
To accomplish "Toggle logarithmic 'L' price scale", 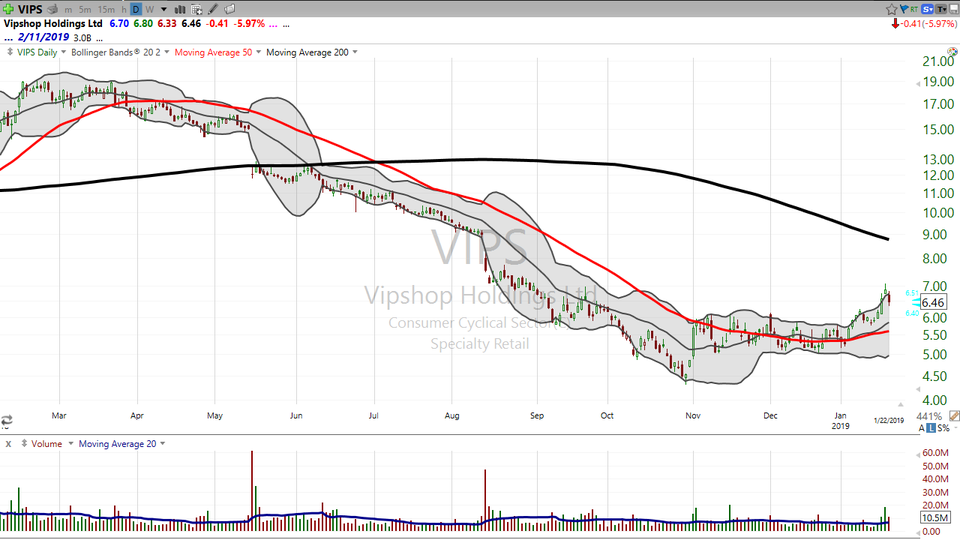I will (931, 428).
